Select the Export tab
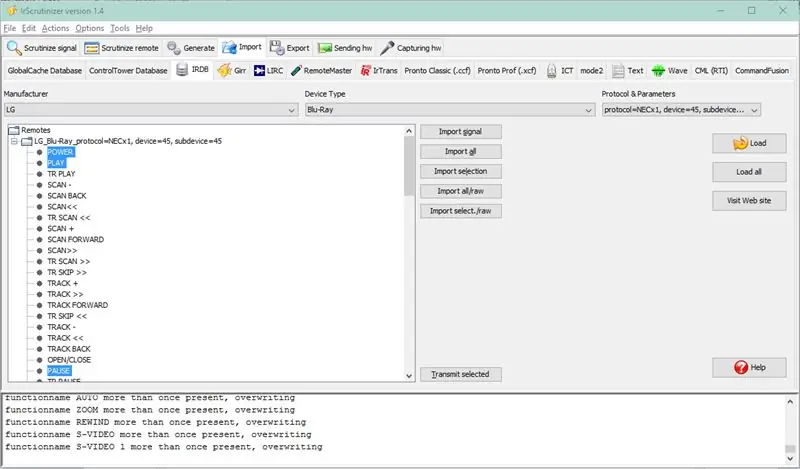800x469 pixels. click(290, 48)
